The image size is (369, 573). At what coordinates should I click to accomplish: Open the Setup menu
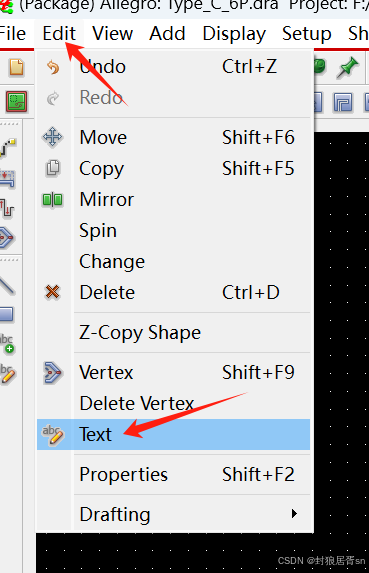click(x=307, y=34)
